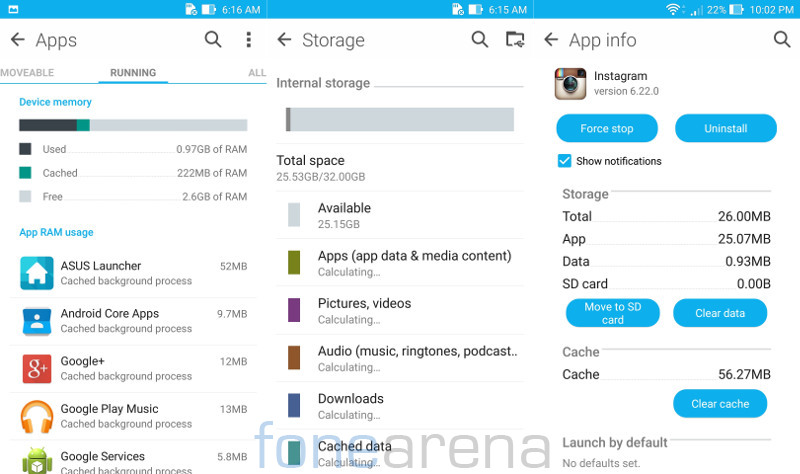Tap the purple Pictures, videos swatch
The height and width of the screenshot is (474, 800).
click(x=294, y=310)
